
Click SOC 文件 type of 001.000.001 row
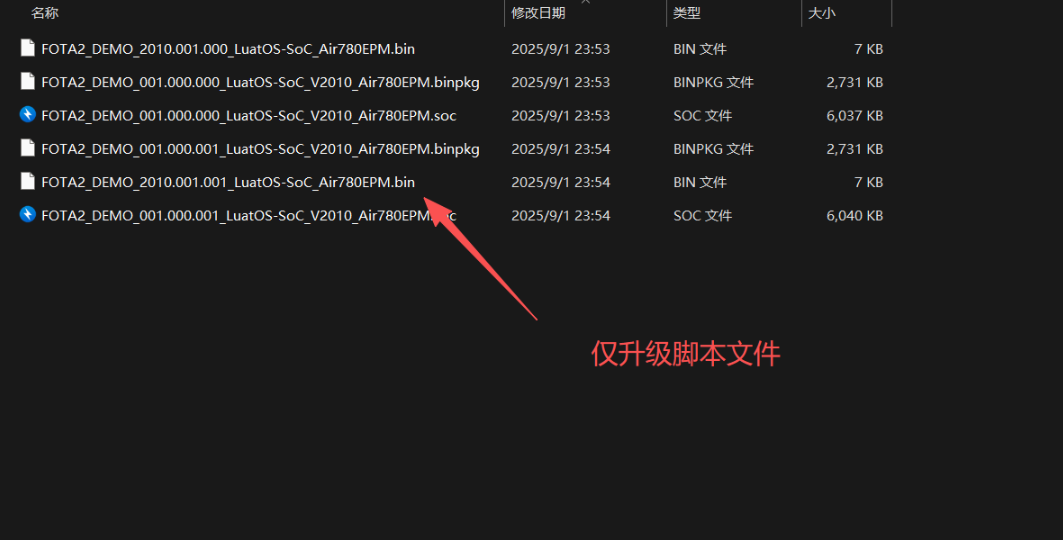point(702,215)
